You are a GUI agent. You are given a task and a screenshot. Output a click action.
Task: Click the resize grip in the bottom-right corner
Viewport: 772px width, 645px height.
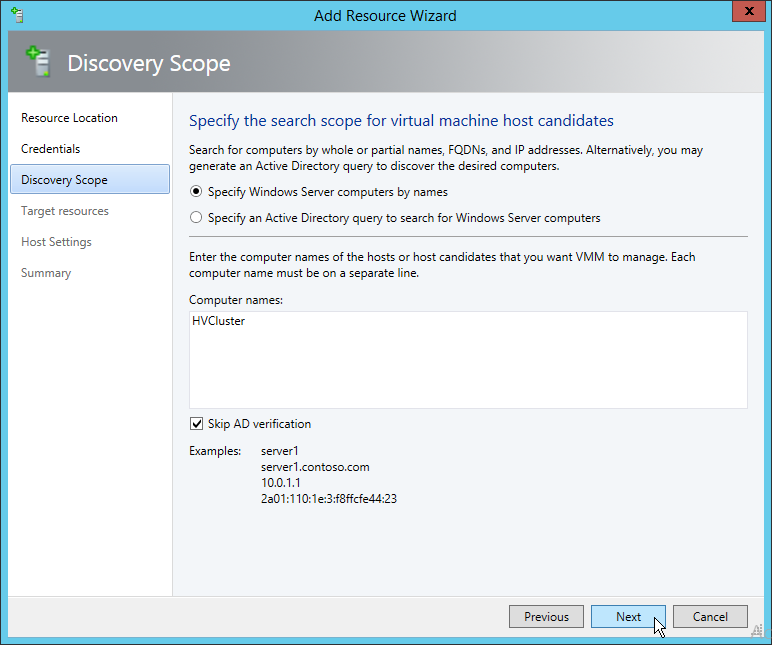point(757,630)
